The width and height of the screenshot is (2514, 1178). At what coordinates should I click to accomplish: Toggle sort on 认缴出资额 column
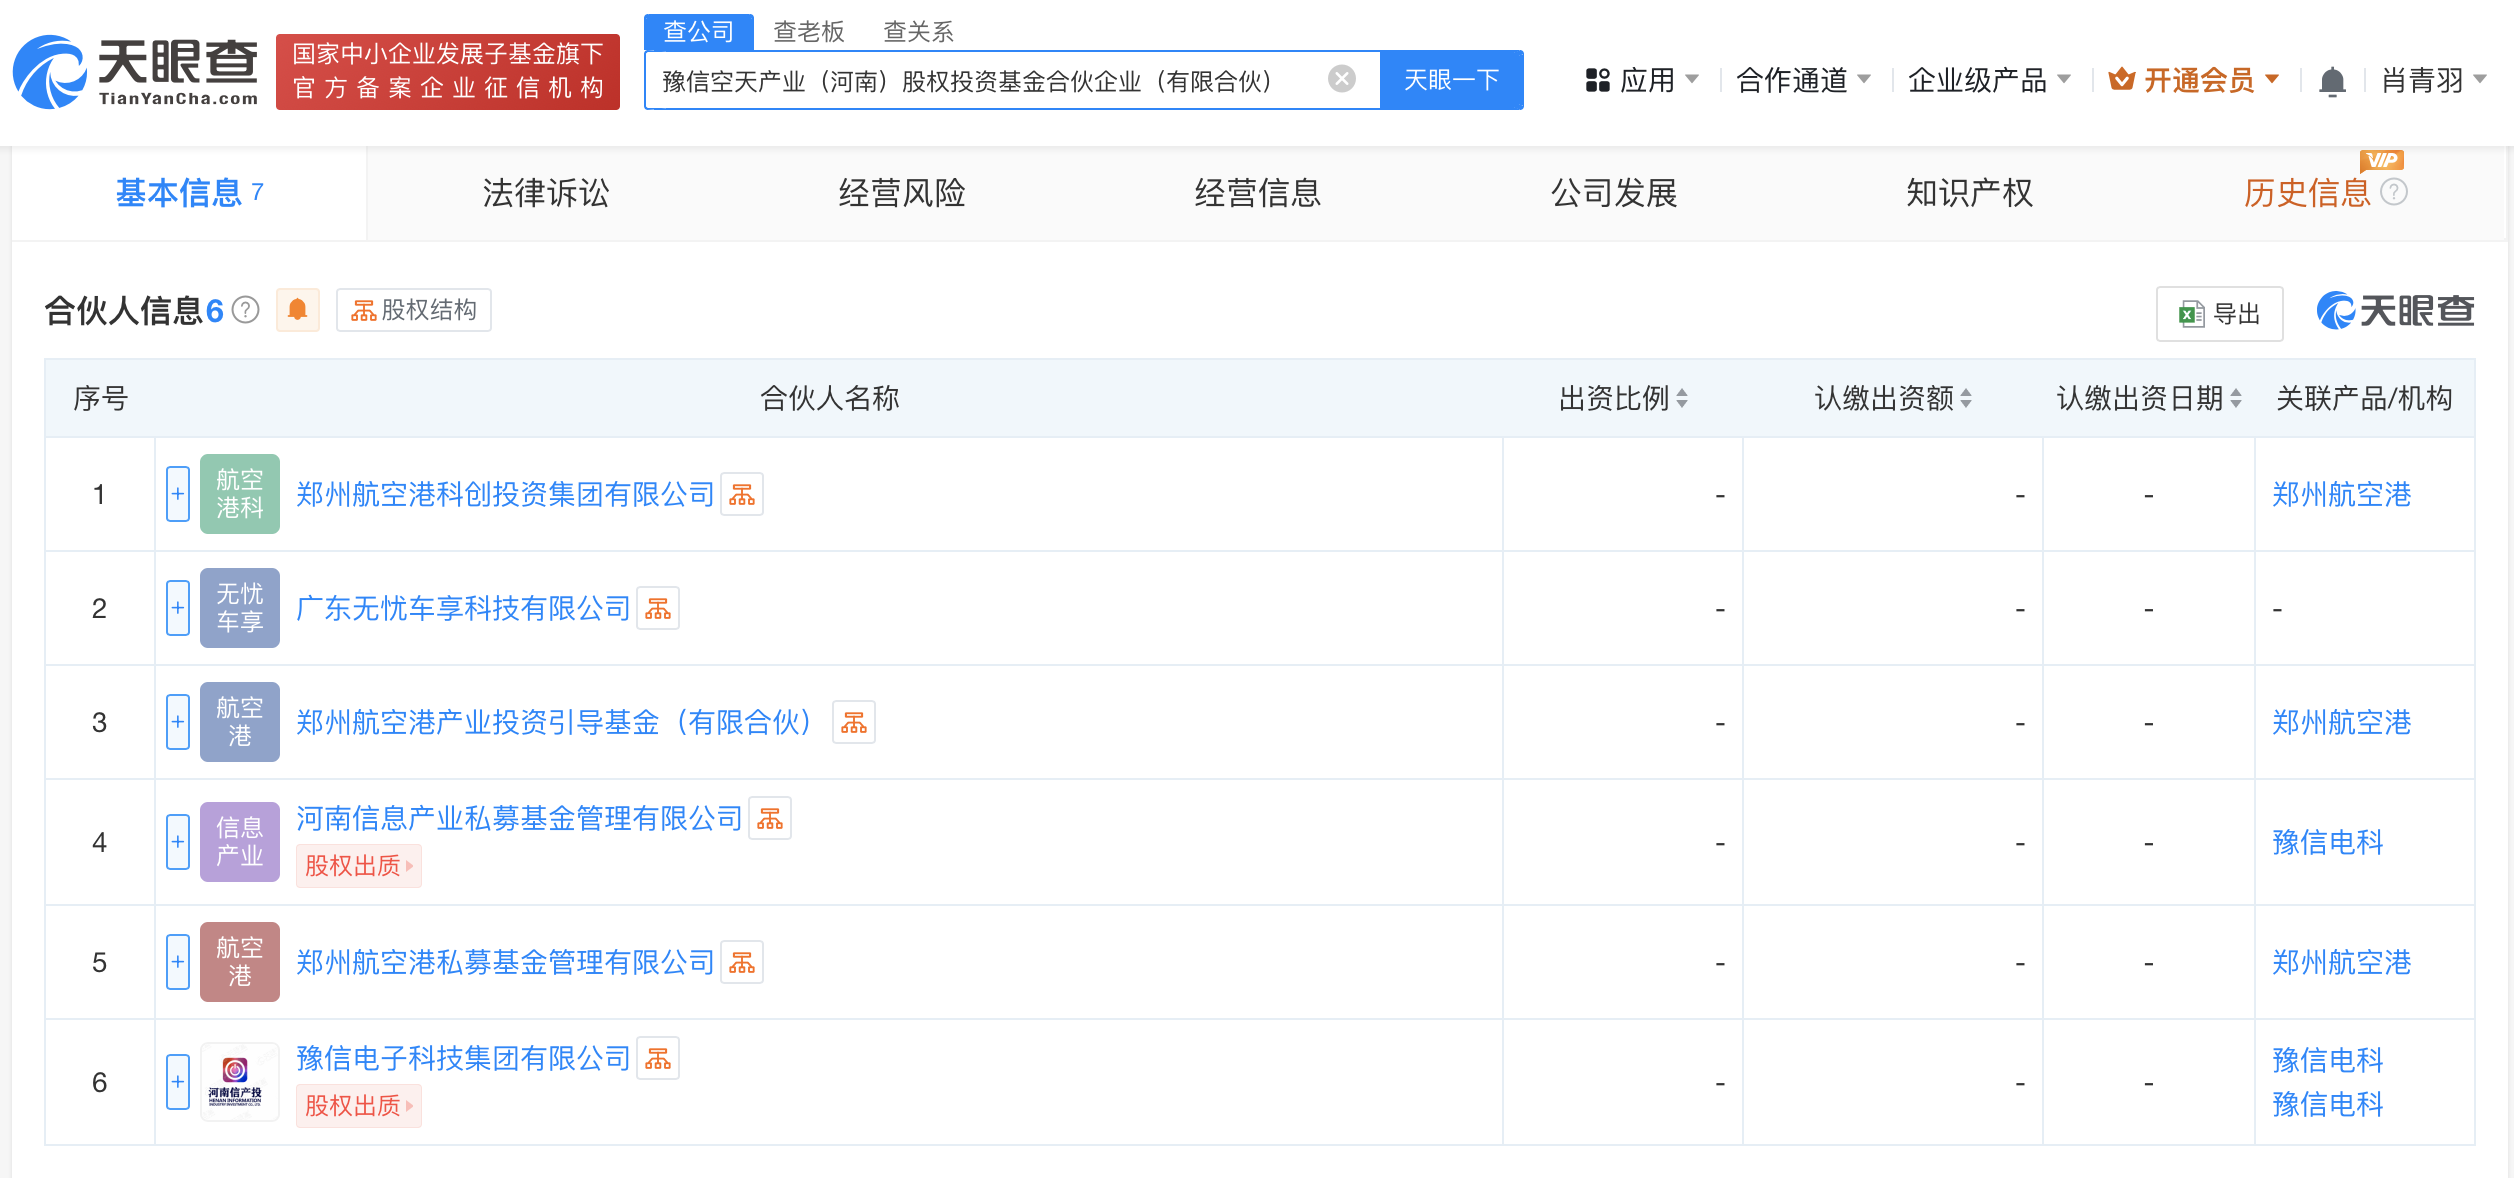[x=1966, y=398]
